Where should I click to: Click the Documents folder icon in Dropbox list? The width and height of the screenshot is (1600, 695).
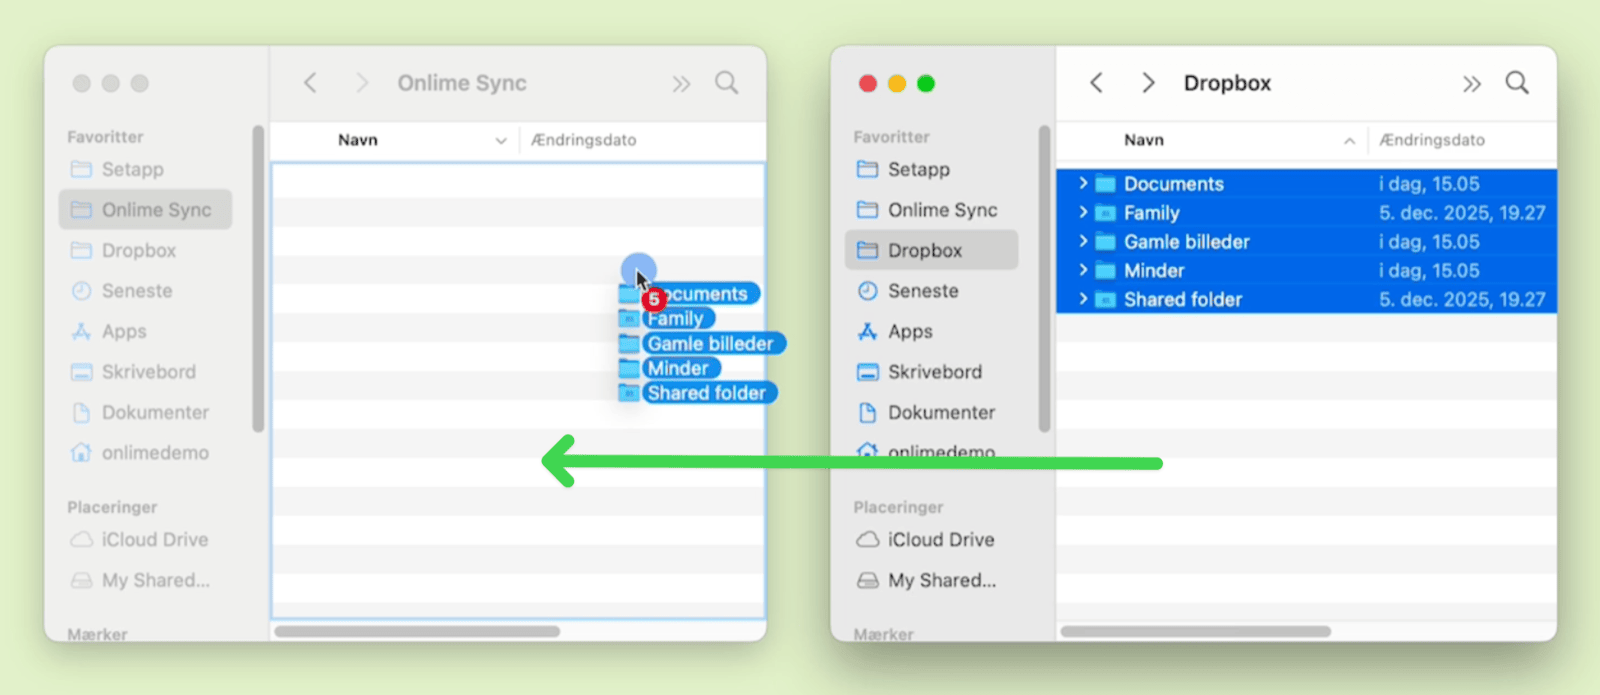[1105, 184]
